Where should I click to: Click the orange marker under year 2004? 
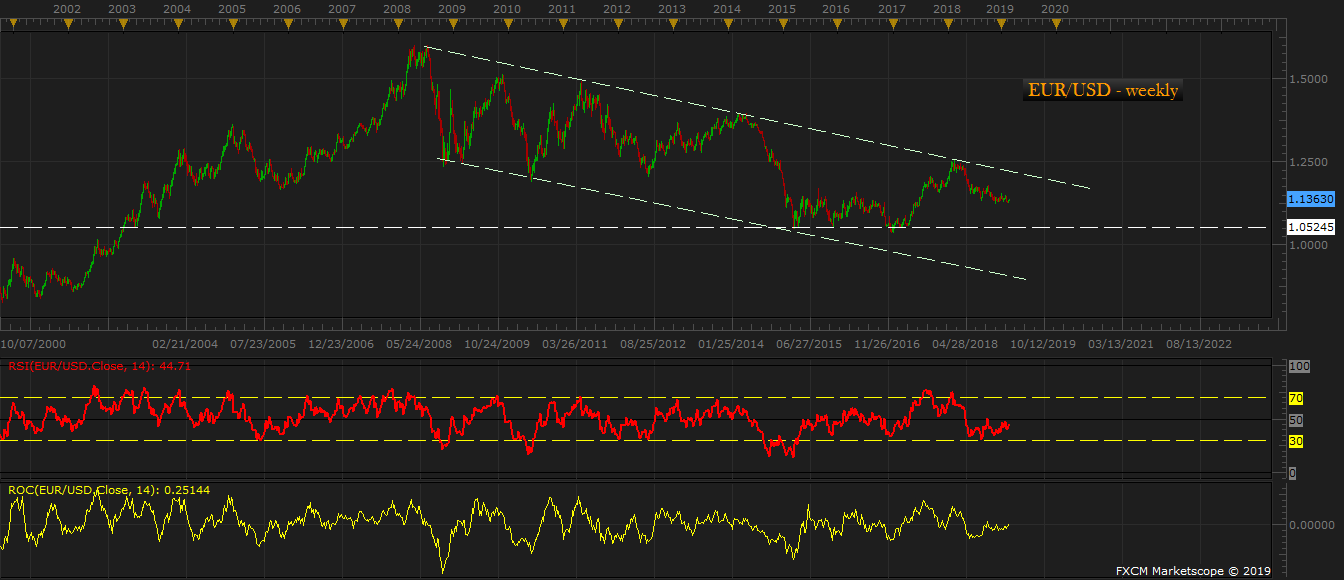177,23
